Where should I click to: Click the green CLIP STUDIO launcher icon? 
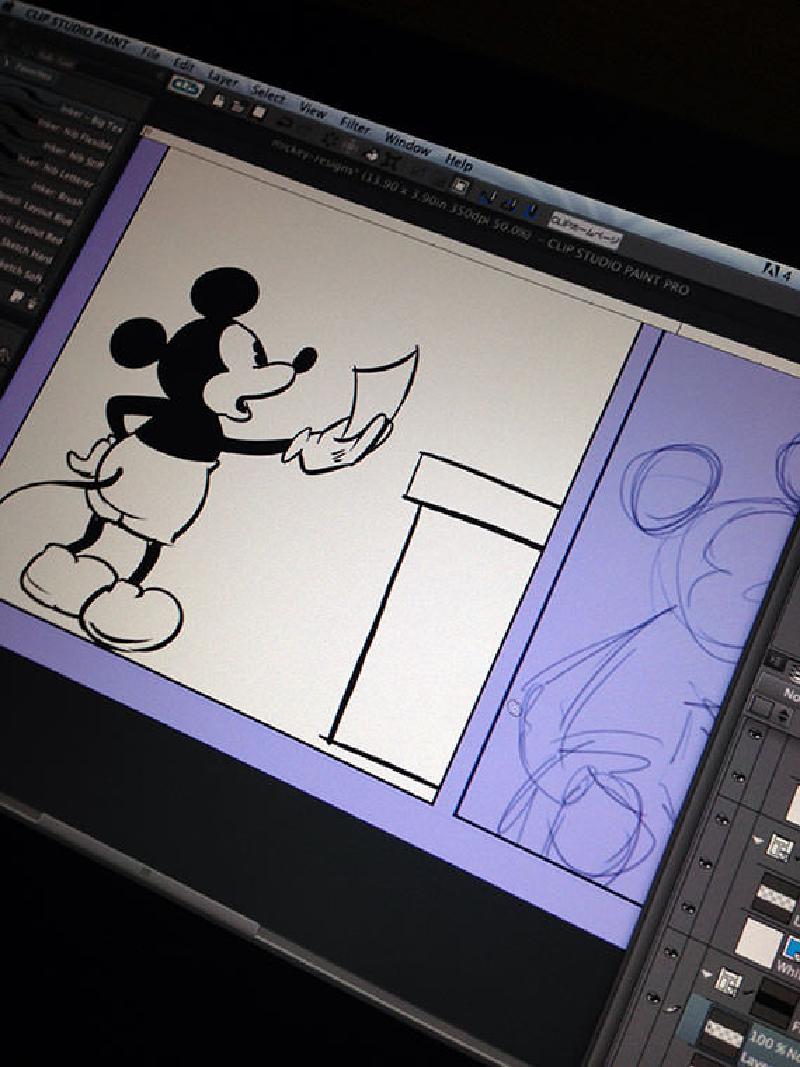[187, 86]
